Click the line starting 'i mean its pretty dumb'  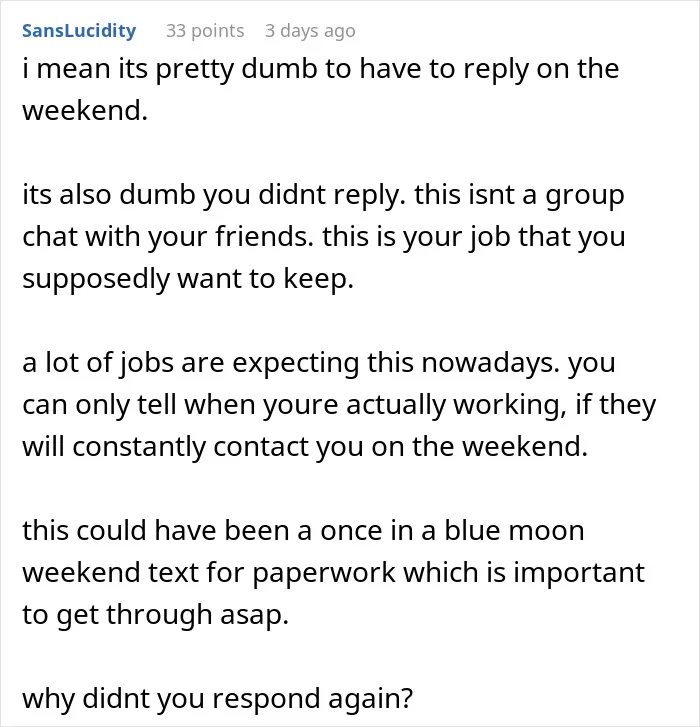click(x=321, y=70)
